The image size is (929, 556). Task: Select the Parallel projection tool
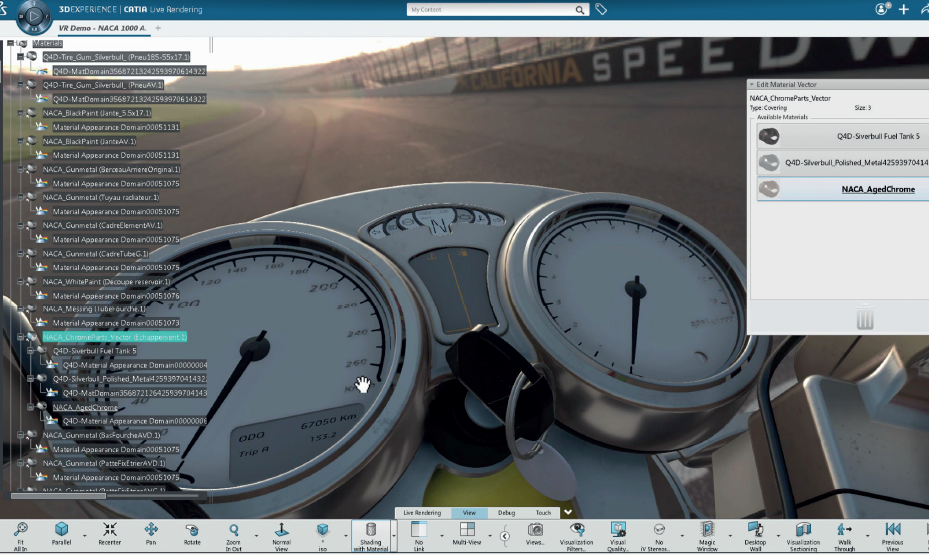[61, 534]
